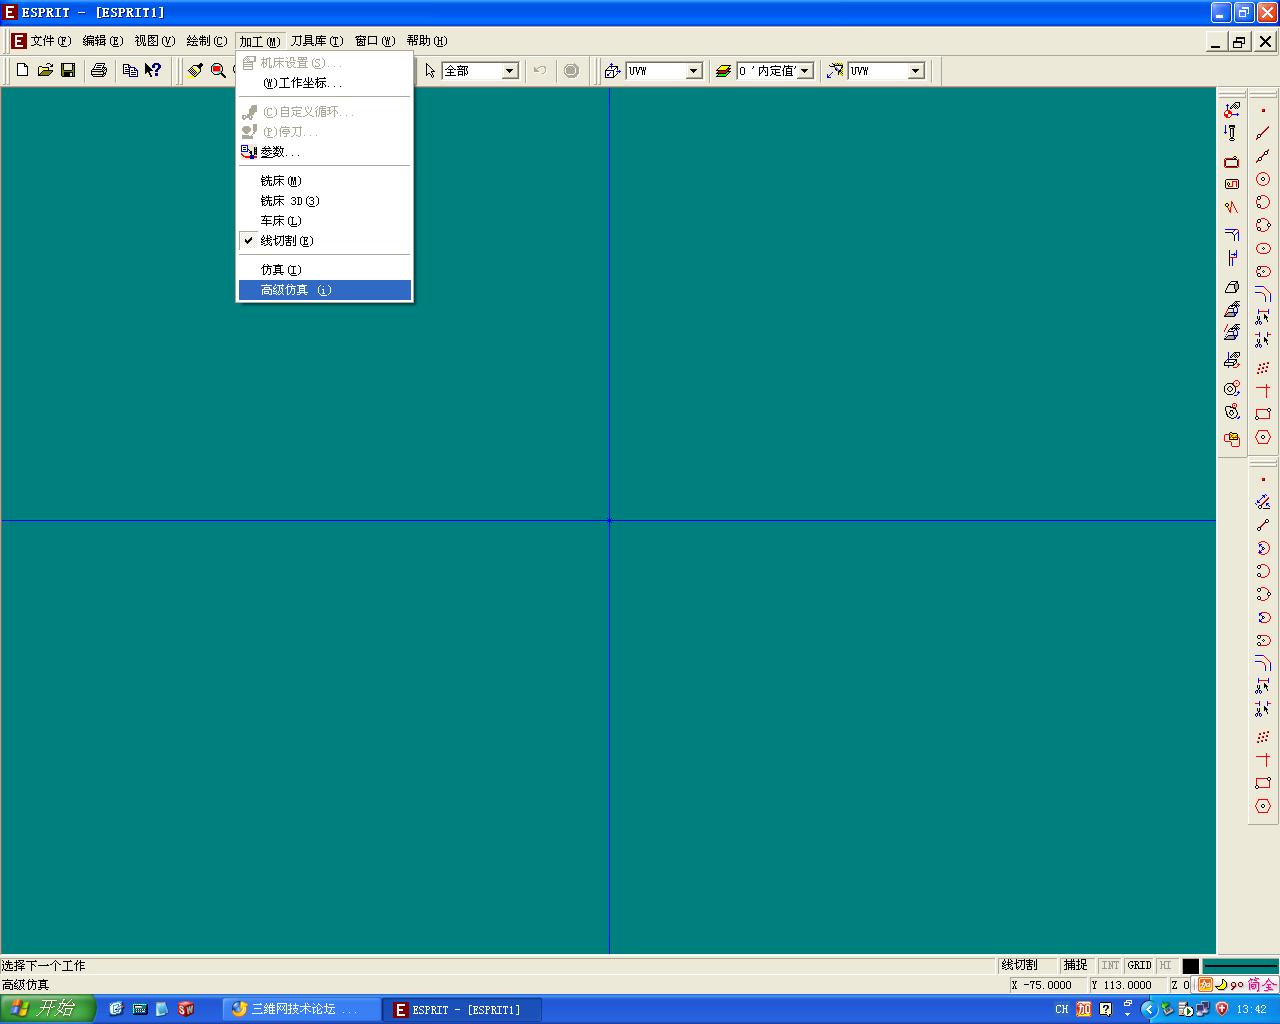Image resolution: width=1280 pixels, height=1024 pixels.
Task: Click the X -75.0000 coordinate readout
Action: pos(1047,985)
